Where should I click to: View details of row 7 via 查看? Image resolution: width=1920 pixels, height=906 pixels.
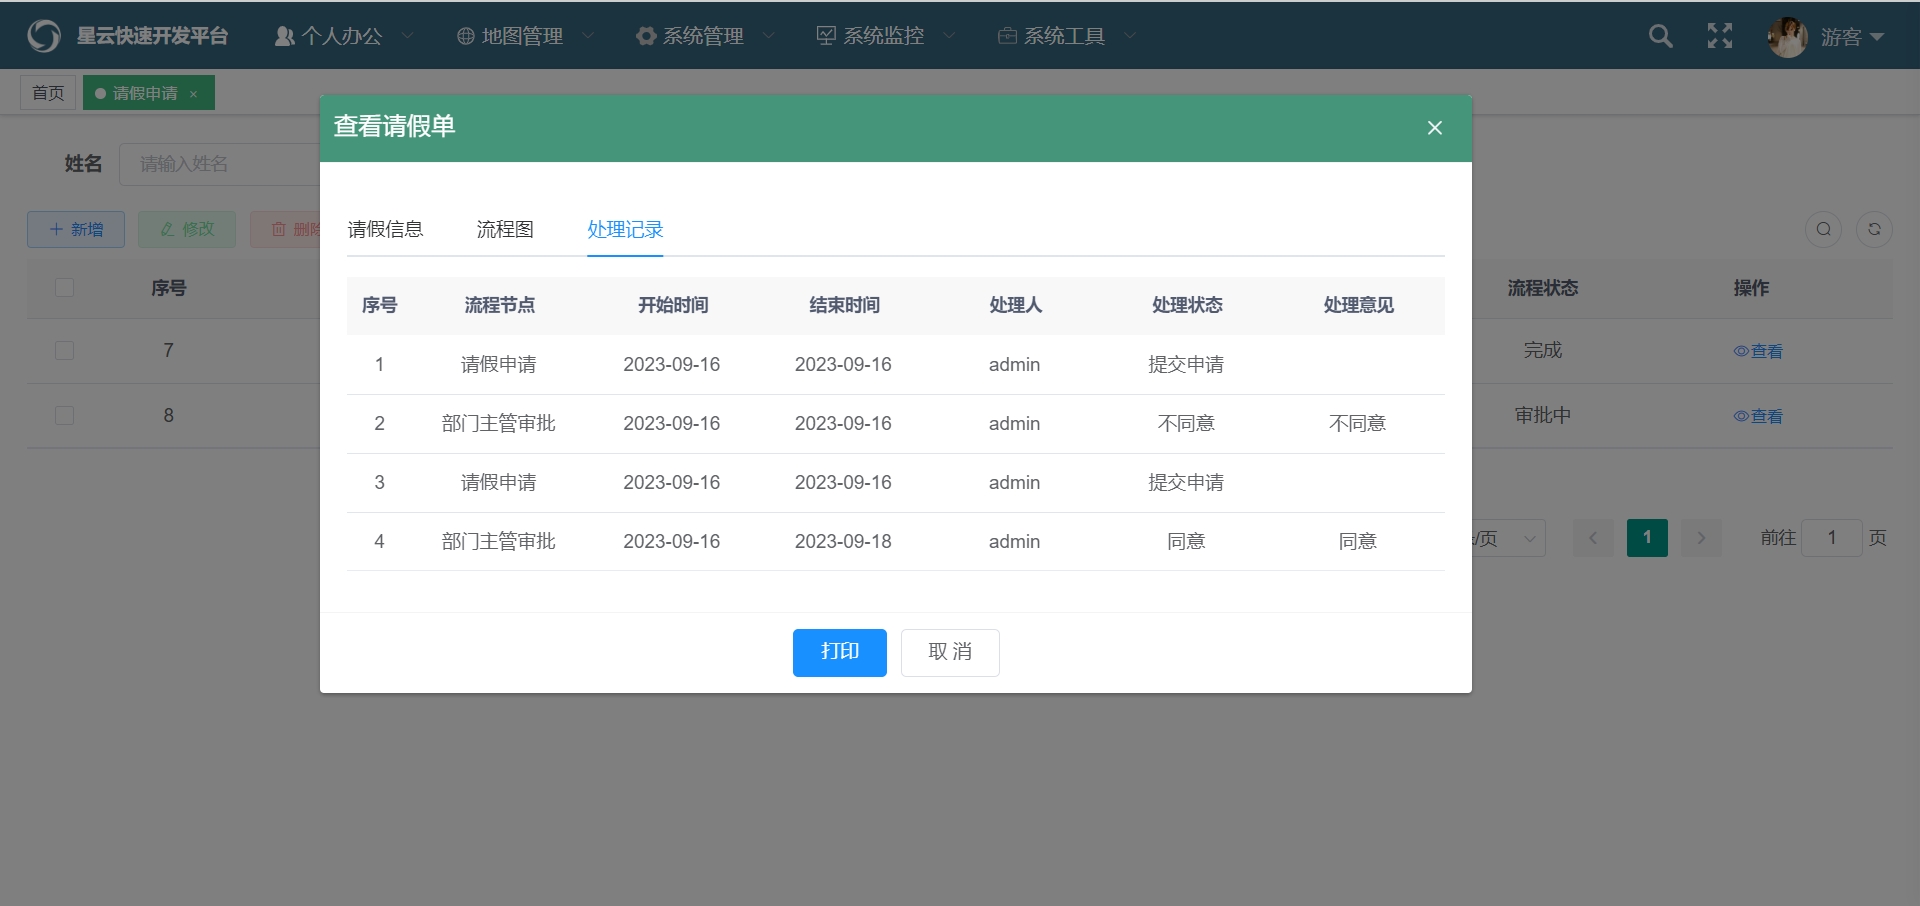[1758, 351]
